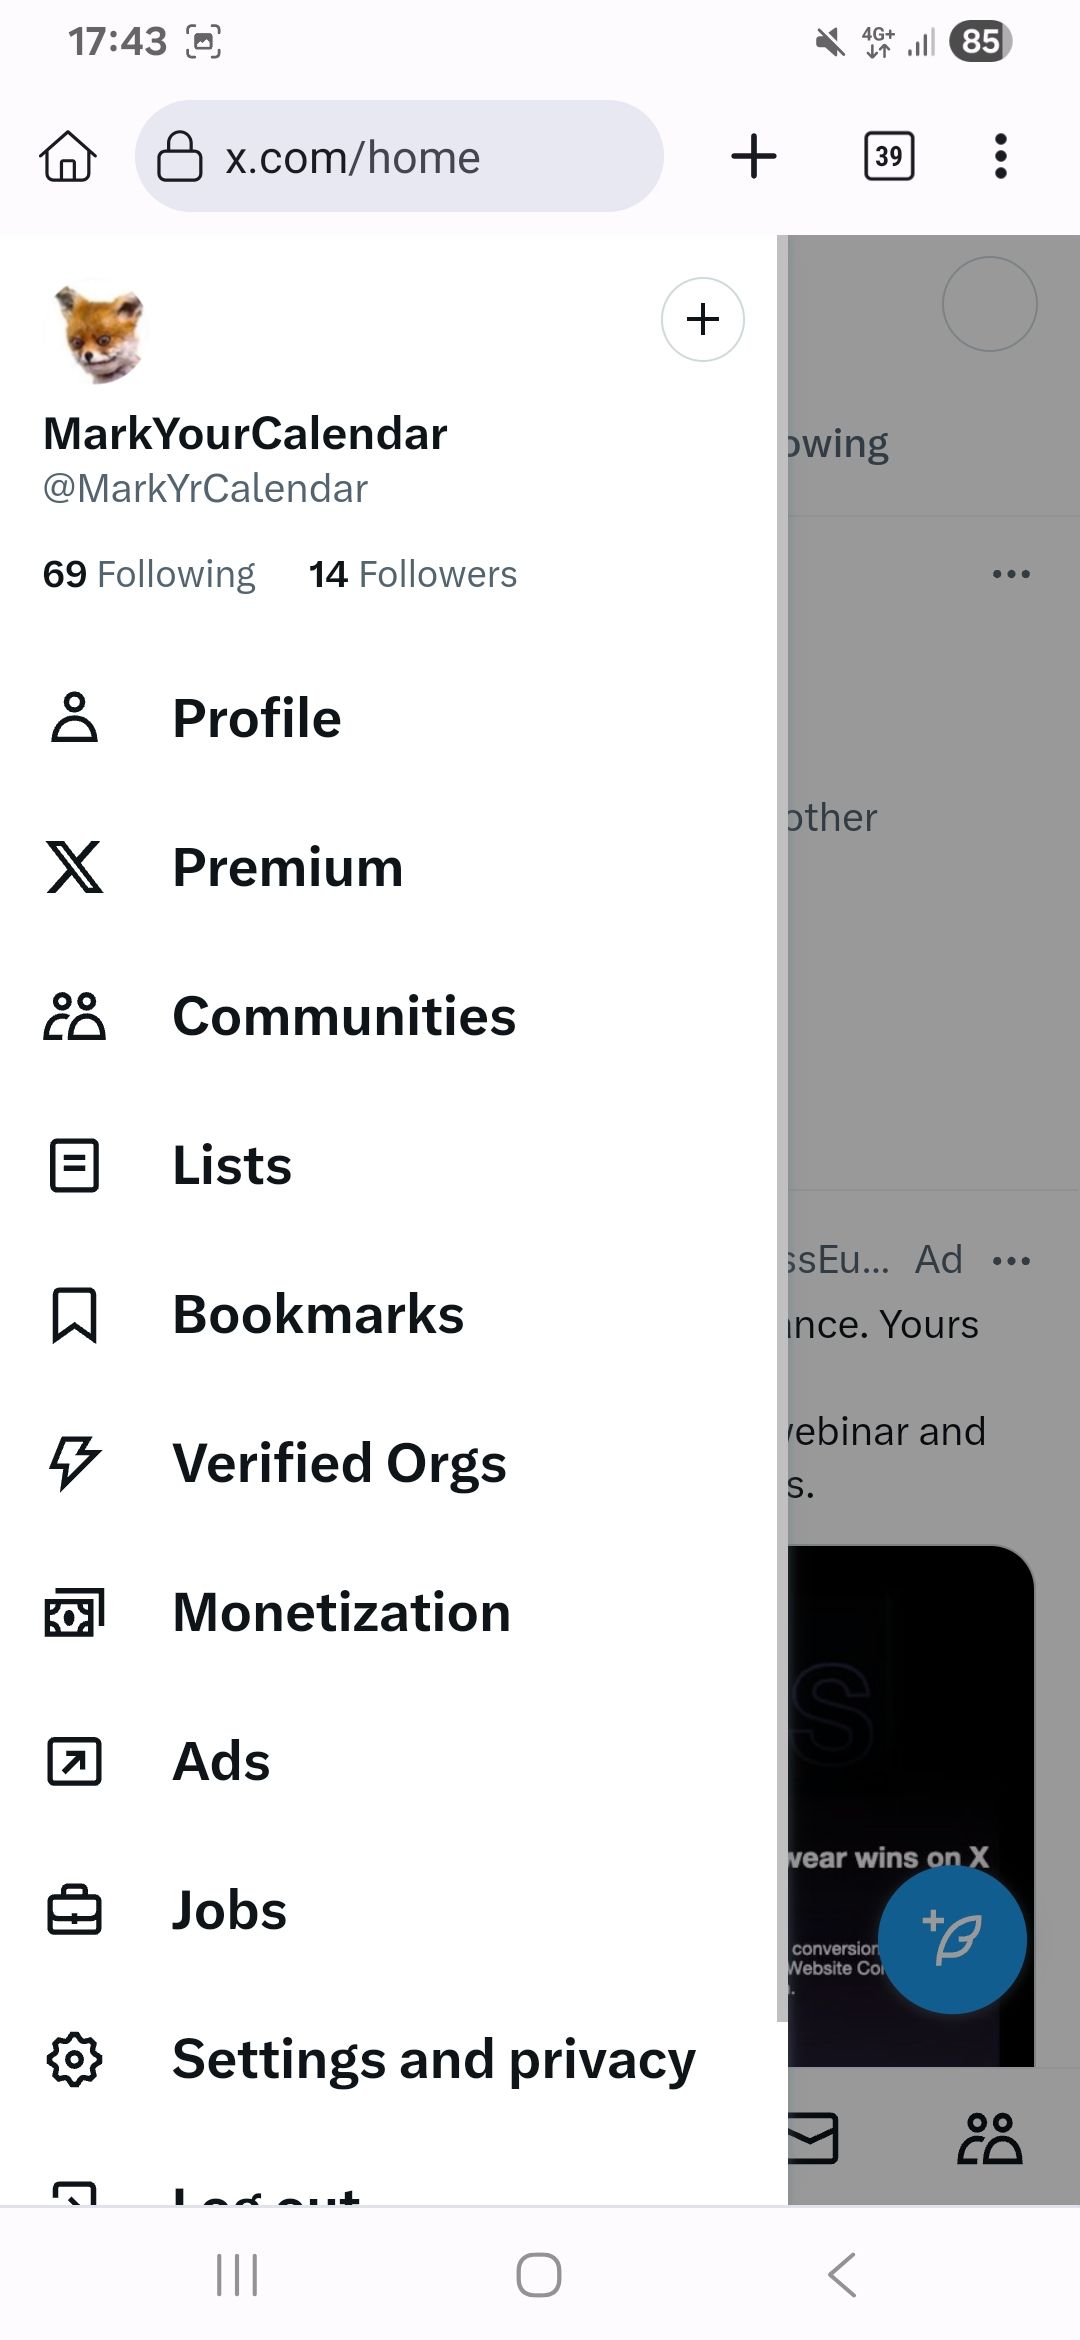The width and height of the screenshot is (1080, 2340).
Task: Tap the Verified Orgs lightning icon
Action: [x=75, y=1463]
